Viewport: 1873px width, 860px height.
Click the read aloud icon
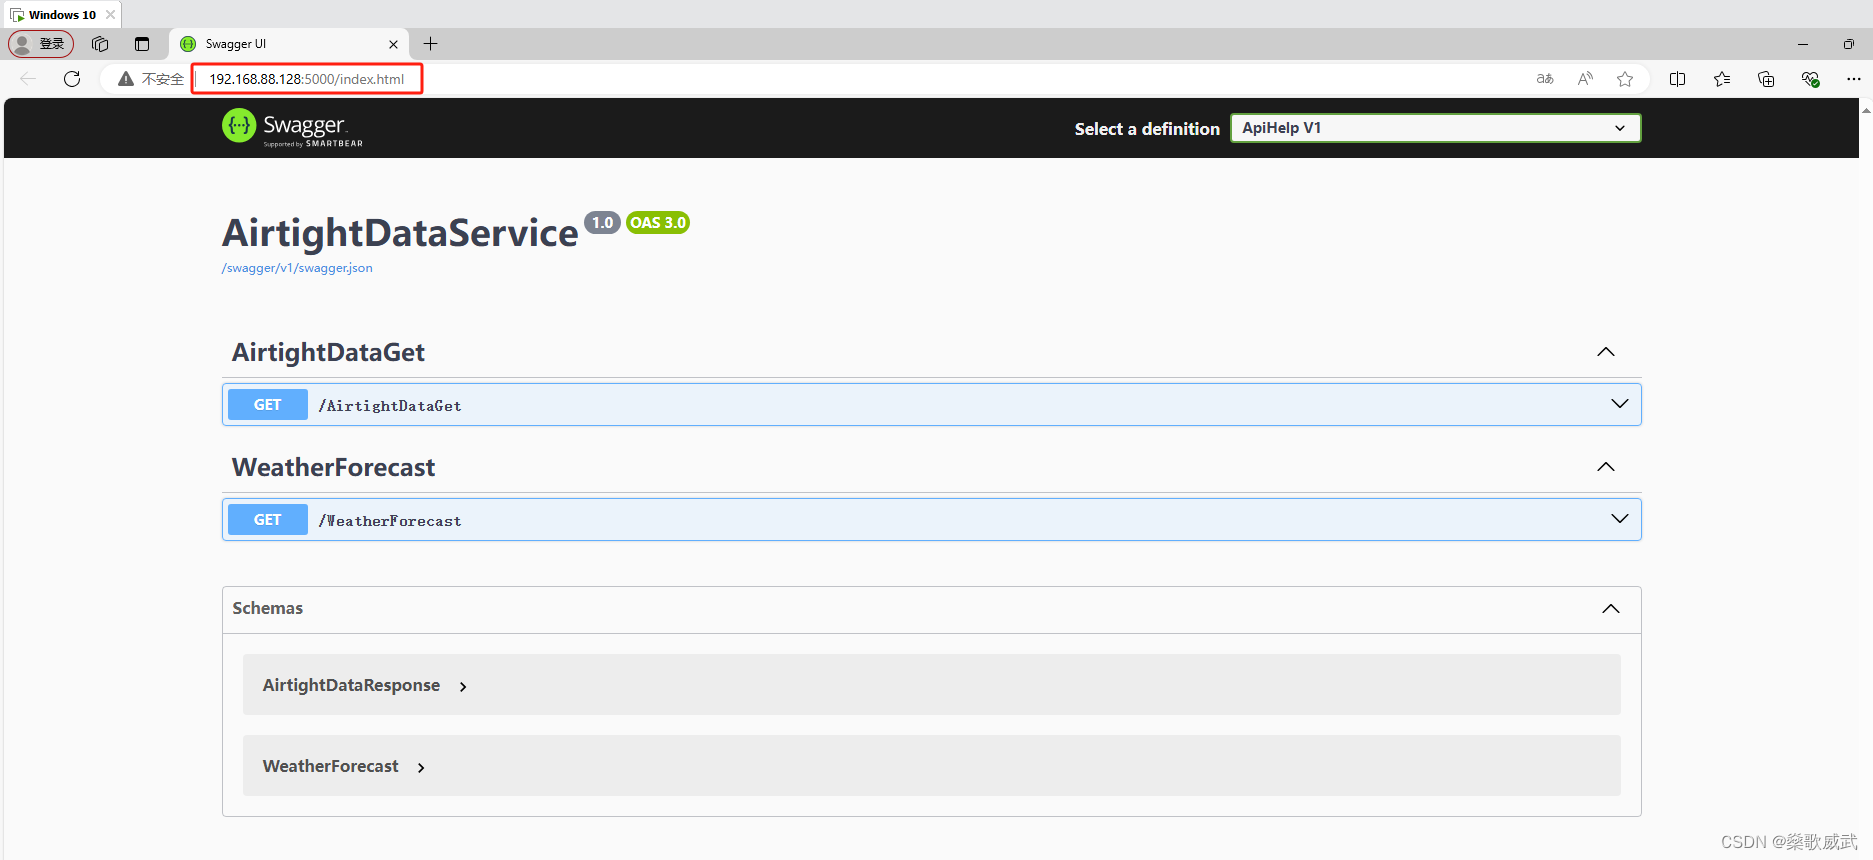pos(1585,79)
